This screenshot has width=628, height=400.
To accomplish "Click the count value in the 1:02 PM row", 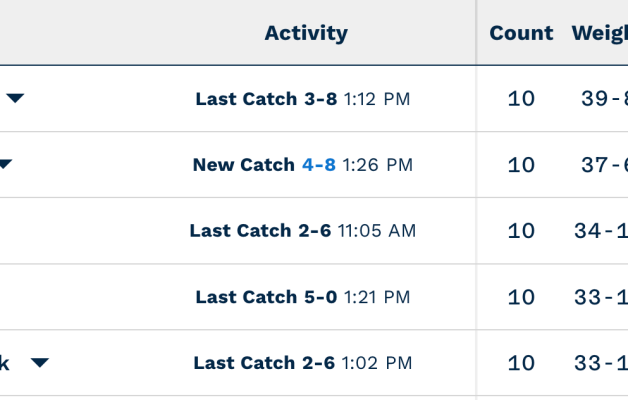I will 521,363.
